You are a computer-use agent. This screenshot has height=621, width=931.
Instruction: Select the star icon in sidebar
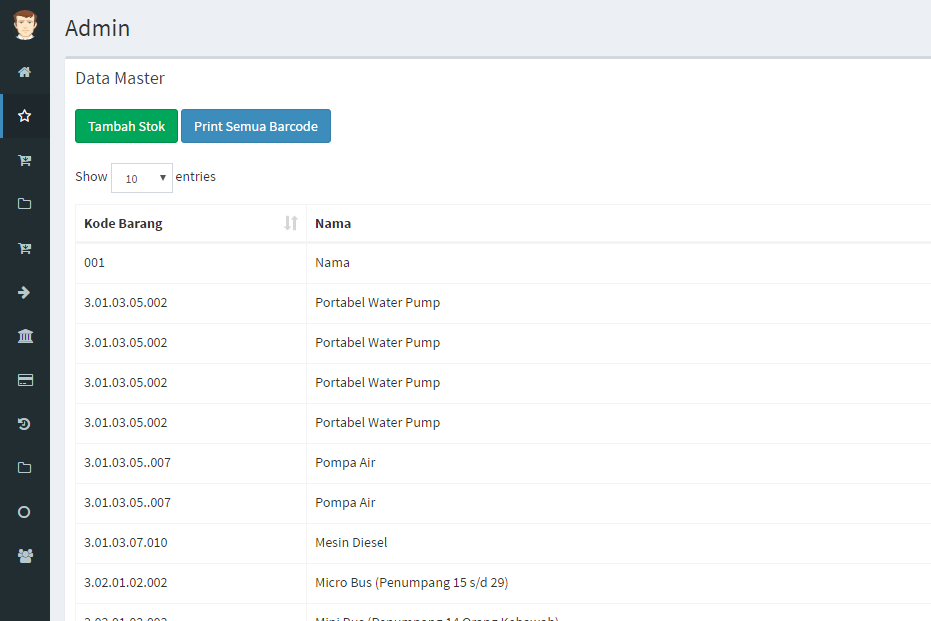(24, 116)
